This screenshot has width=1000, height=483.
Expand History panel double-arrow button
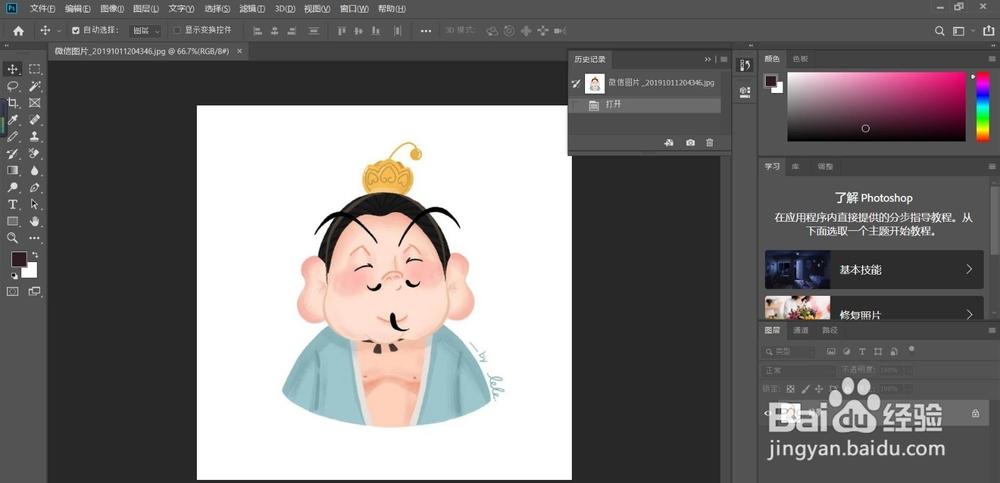[707, 59]
